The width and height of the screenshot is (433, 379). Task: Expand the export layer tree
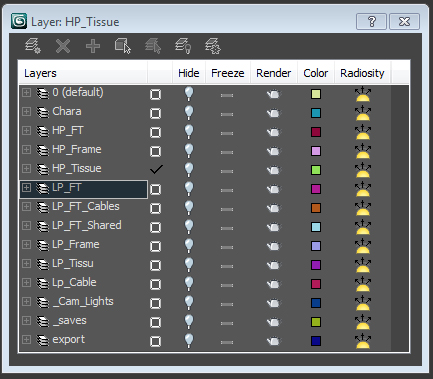(x=26, y=339)
